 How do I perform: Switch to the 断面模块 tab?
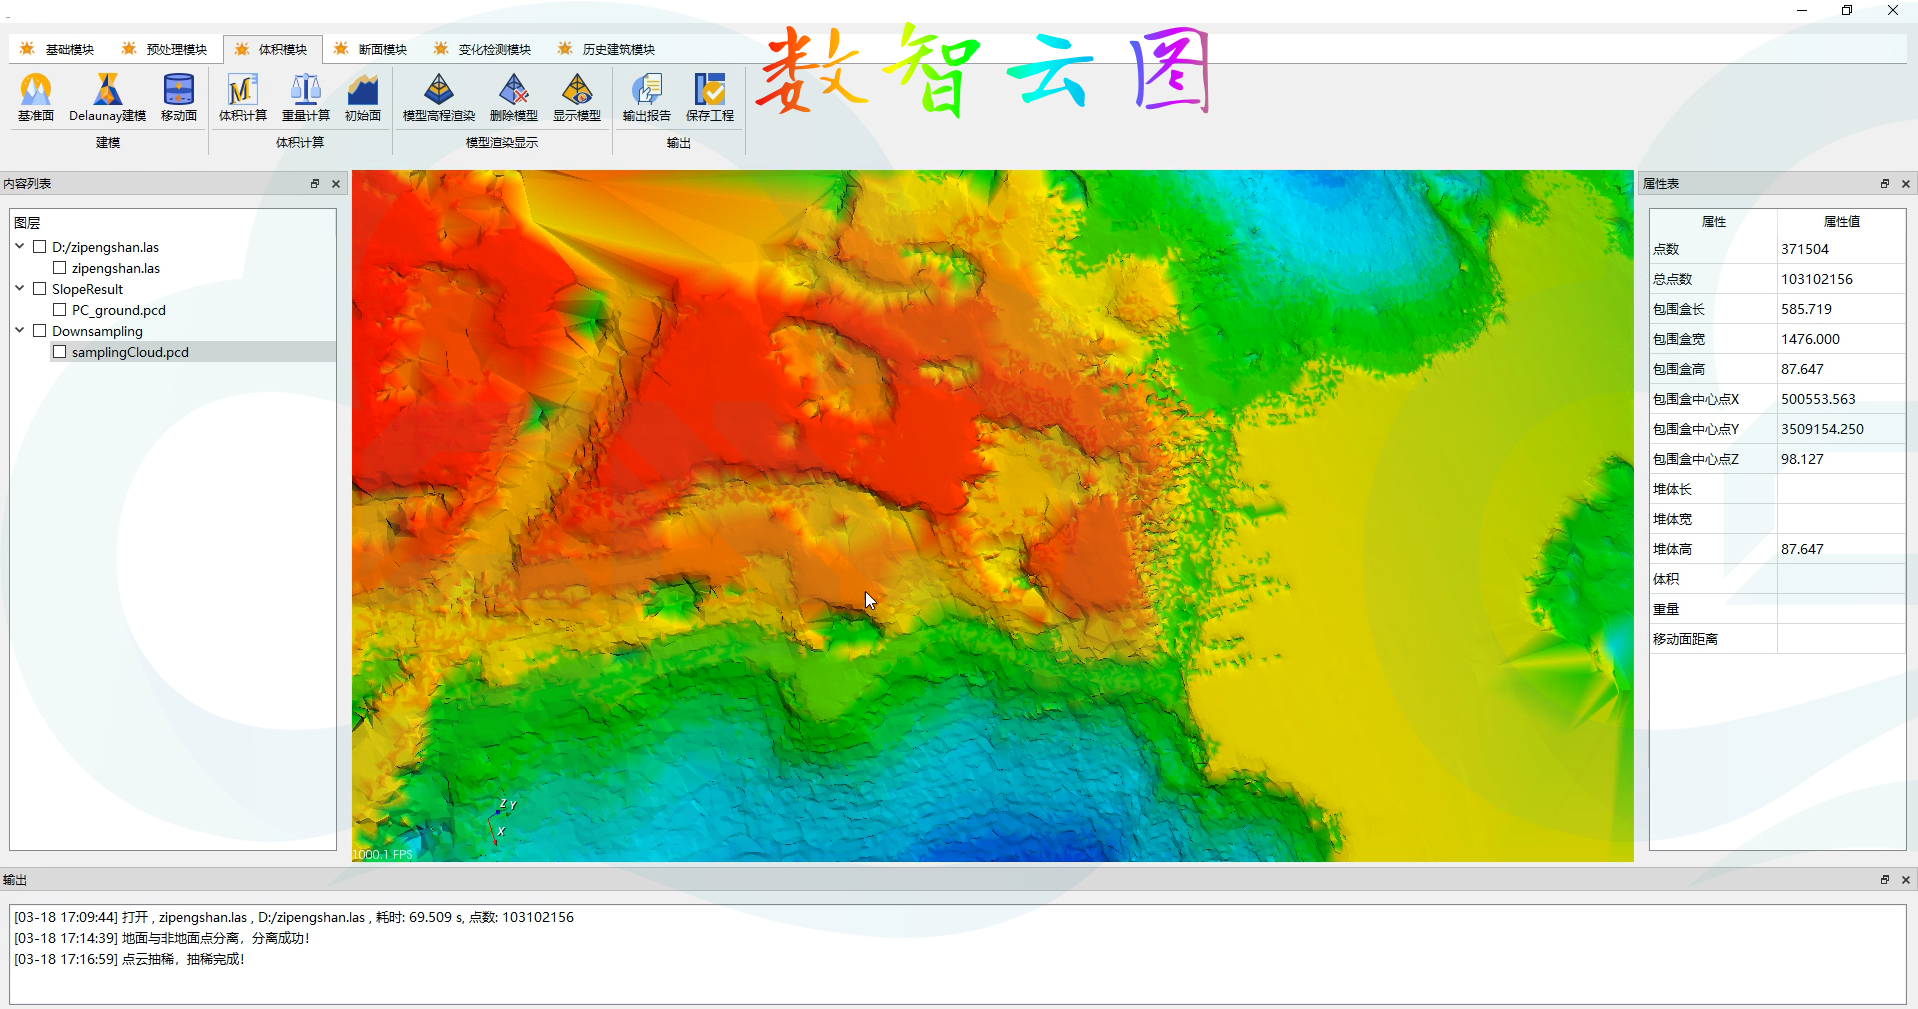click(371, 49)
